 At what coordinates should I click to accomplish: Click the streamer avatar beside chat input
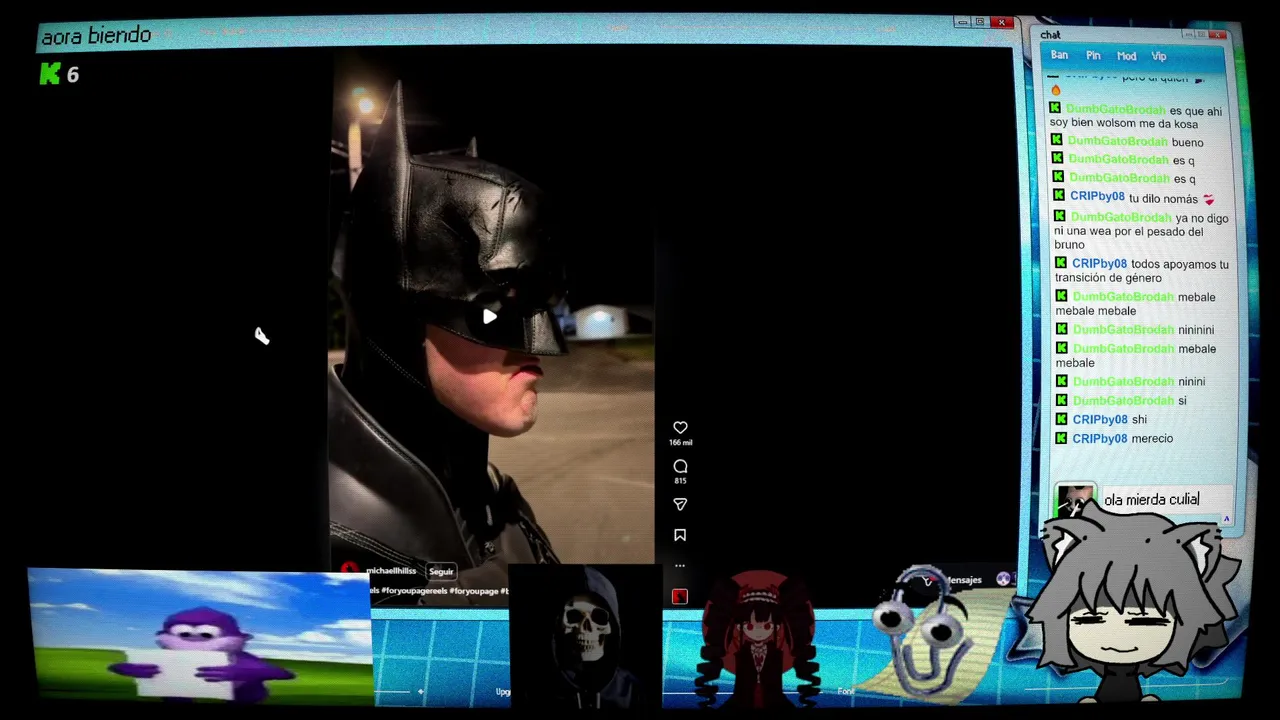point(1076,500)
